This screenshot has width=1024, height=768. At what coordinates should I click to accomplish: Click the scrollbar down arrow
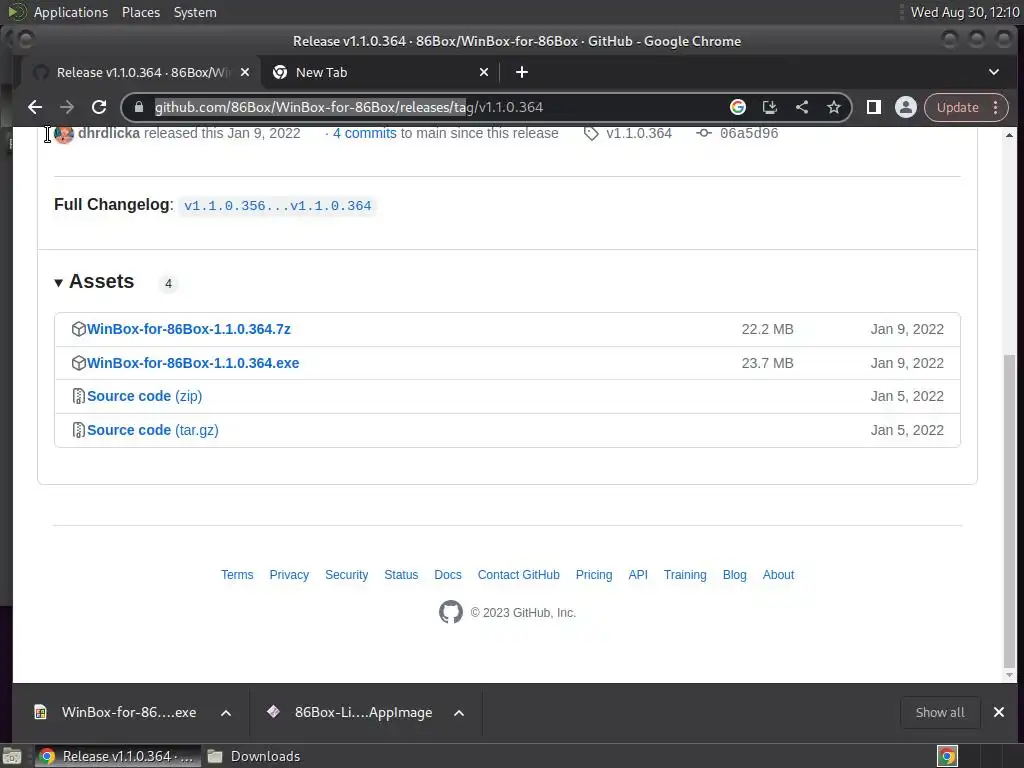point(1010,675)
